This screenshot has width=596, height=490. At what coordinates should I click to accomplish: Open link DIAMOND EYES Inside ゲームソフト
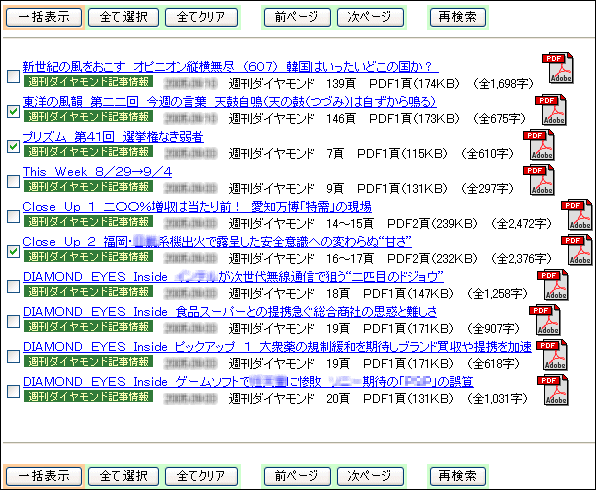(x=248, y=381)
